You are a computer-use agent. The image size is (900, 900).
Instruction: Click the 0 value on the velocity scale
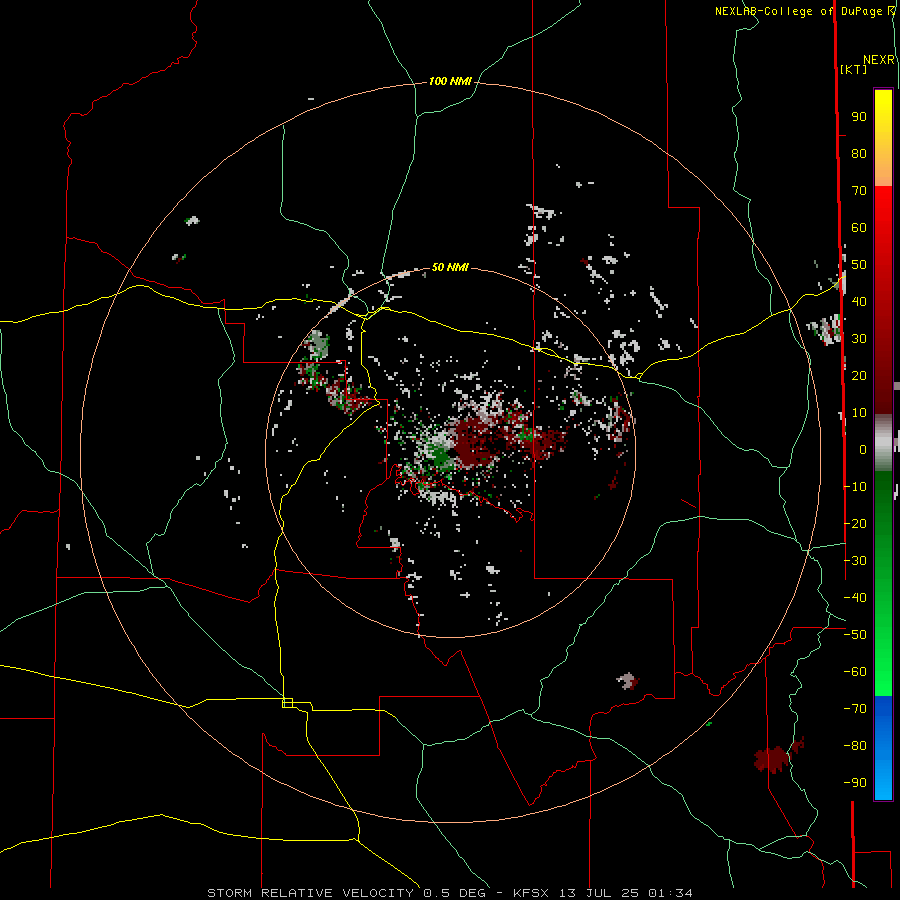tap(863, 450)
